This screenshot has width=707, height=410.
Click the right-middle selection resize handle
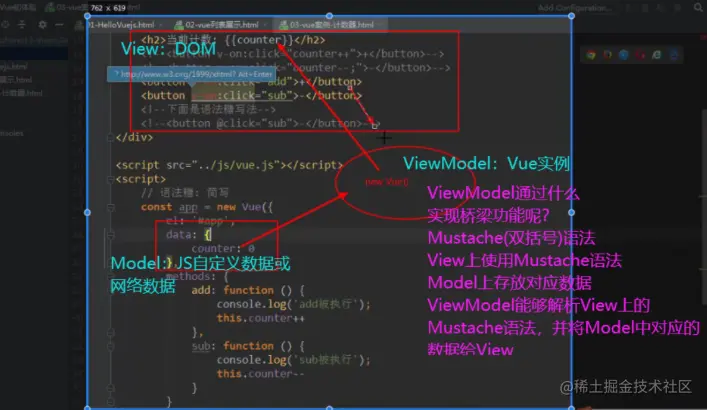571,212
